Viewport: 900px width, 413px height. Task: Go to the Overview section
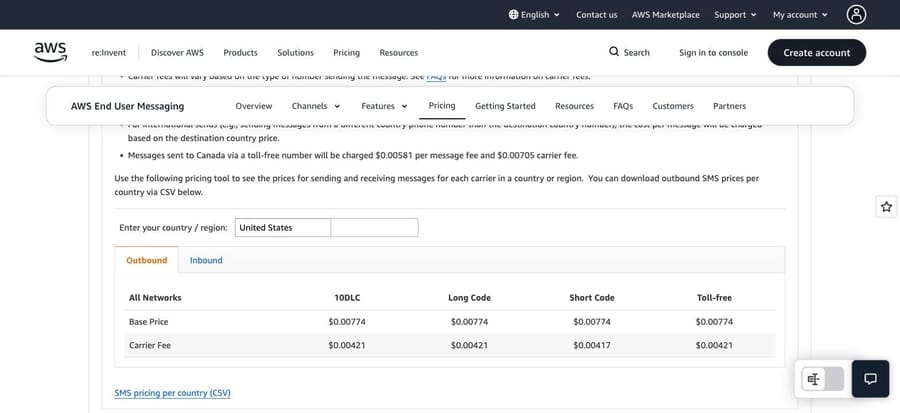(x=254, y=106)
